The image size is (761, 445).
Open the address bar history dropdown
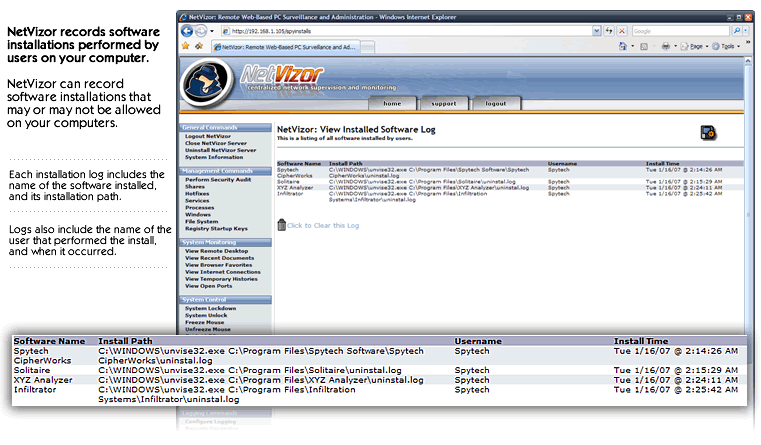coord(597,31)
